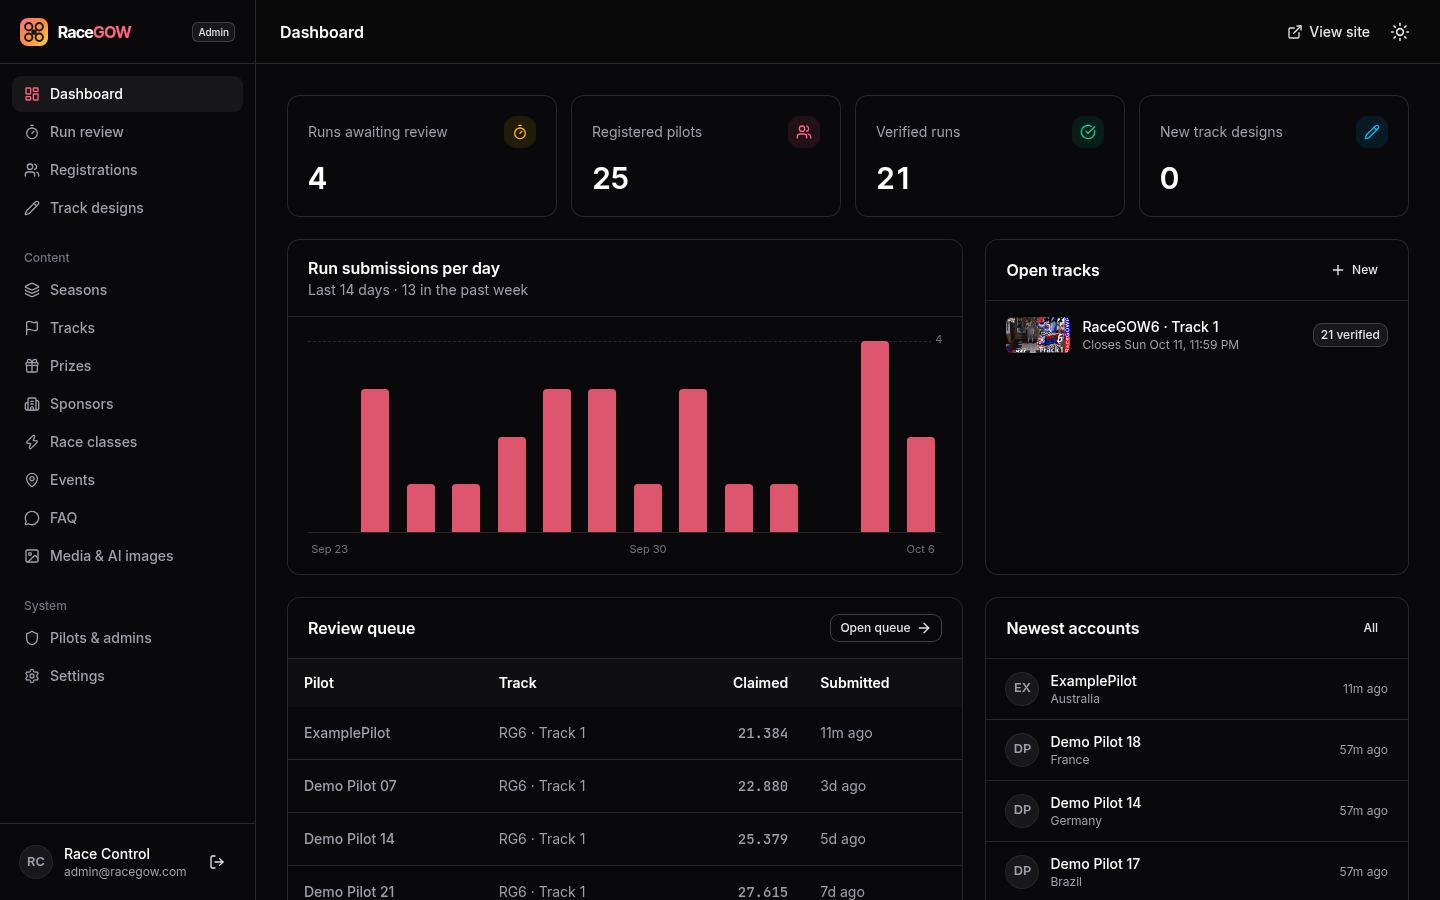Screen dimensions: 1440x900
Task: Click the RC avatar at sidebar bottom
Action: [36, 862]
